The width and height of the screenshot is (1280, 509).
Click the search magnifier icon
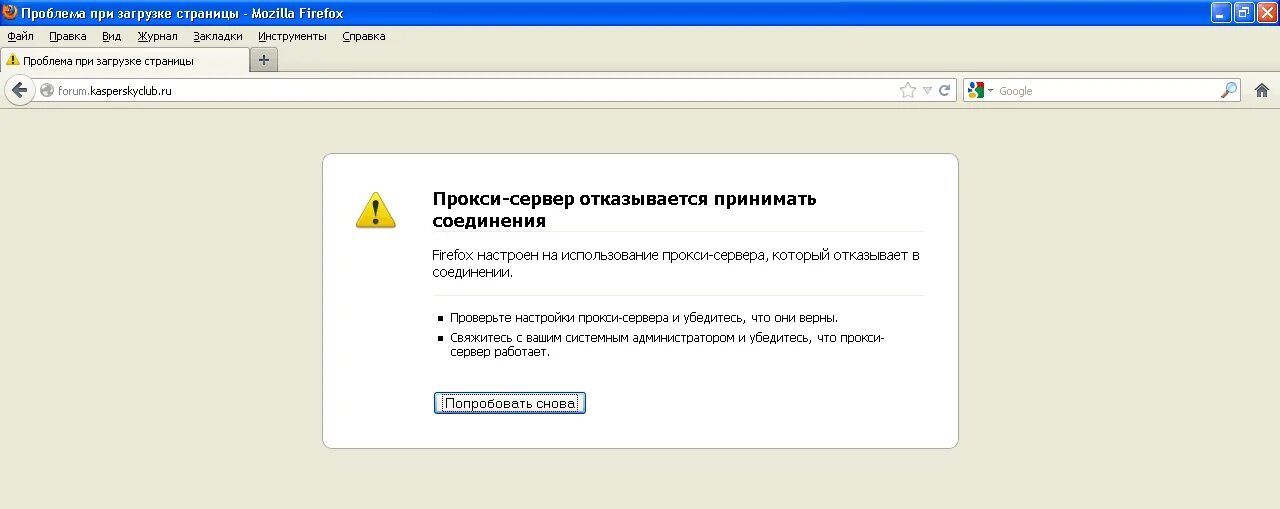coord(1229,90)
